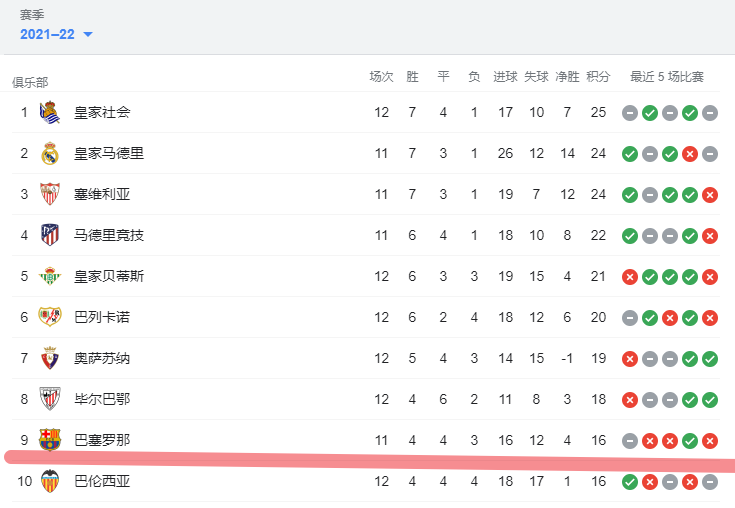The image size is (735, 508).
Task: Click 皇家马德里's red loss result icon
Action: (690, 154)
